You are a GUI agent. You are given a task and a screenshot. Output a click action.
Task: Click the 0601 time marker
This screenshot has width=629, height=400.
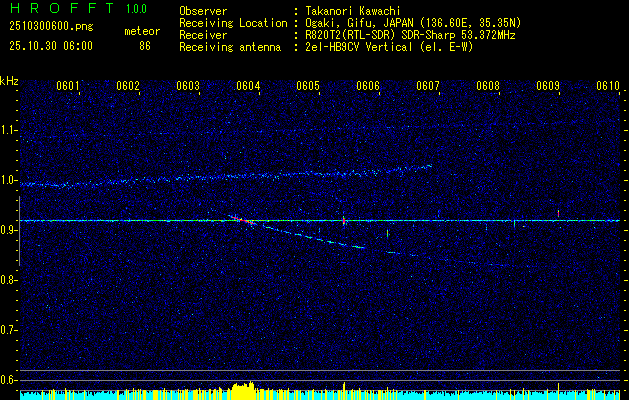point(68,86)
